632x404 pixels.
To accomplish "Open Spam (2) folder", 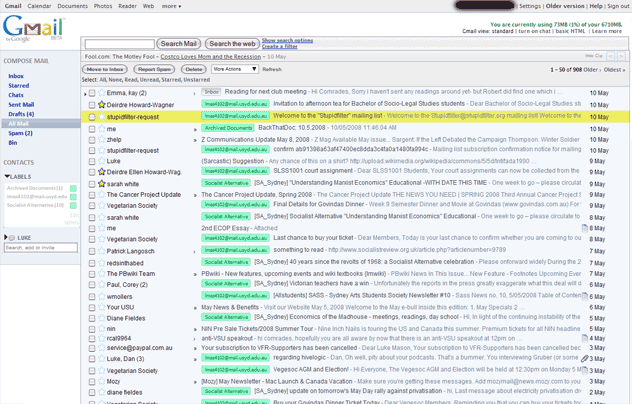I will coord(20,133).
